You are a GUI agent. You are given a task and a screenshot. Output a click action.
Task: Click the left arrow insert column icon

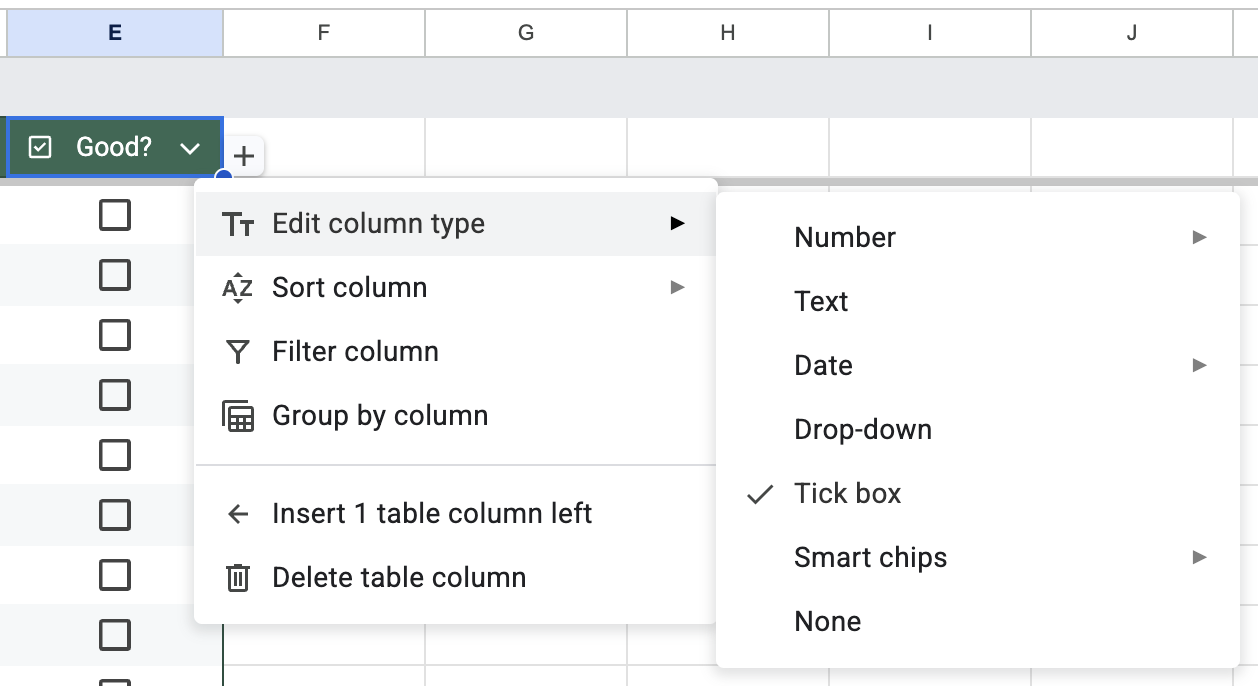[237, 514]
